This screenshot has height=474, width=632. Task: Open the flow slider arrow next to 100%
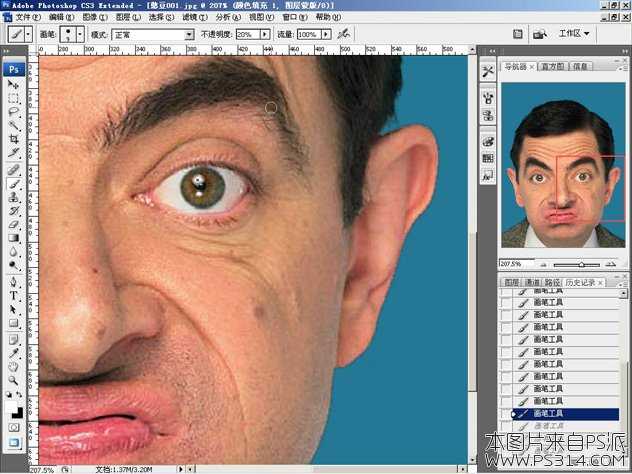tap(326, 35)
